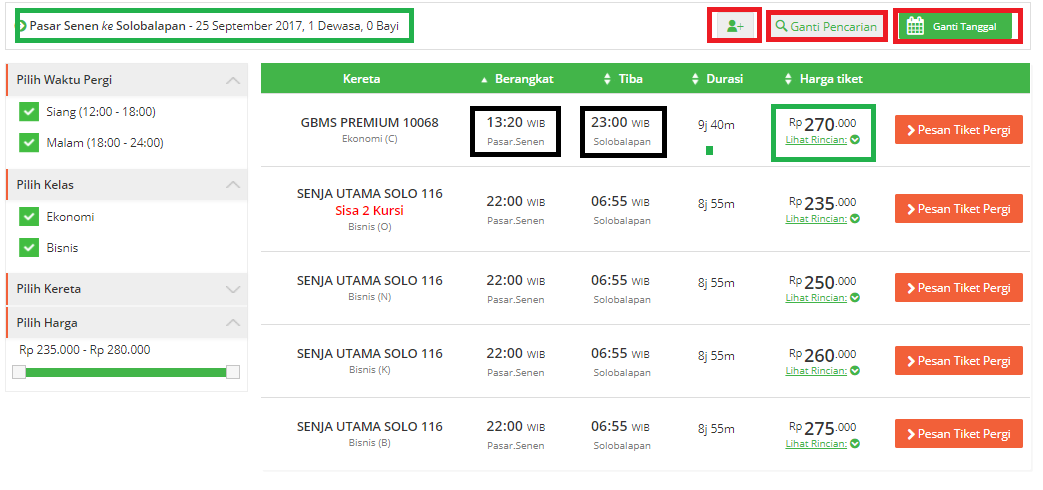Open Lihat Rincian for Rp 235.000 ticket
This screenshot has height=490, width=1043.
click(816, 218)
